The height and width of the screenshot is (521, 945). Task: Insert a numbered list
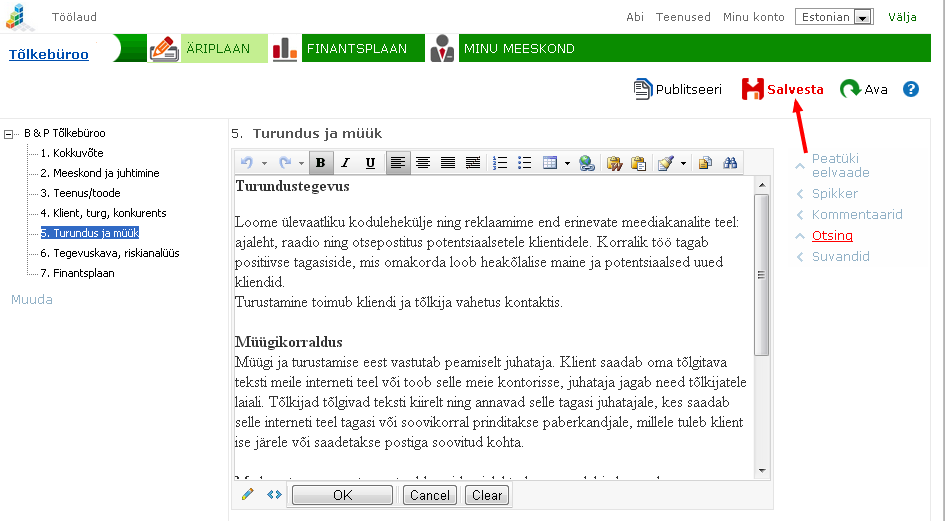[x=500, y=163]
